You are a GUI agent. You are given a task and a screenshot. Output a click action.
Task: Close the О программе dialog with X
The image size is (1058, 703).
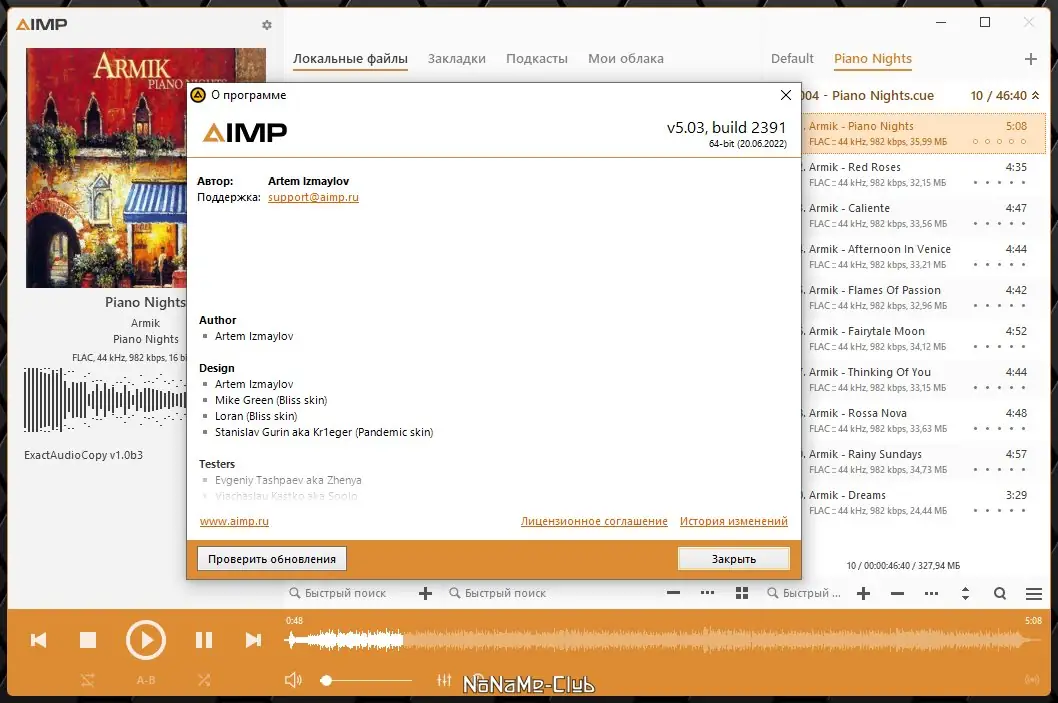point(786,95)
